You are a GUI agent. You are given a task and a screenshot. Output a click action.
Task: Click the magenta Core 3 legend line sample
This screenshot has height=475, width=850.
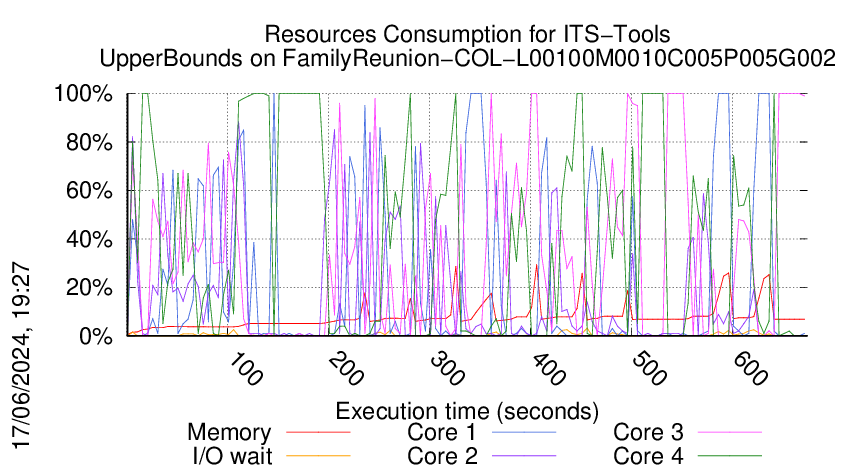pyautogui.click(x=730, y=432)
